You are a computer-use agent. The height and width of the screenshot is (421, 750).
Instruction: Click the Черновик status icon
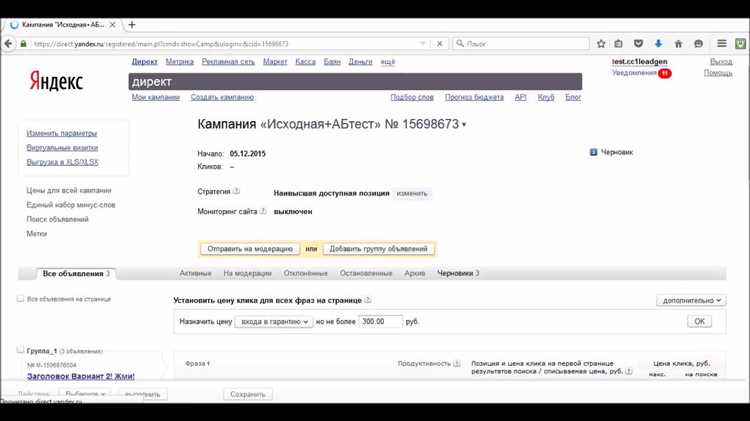pyautogui.click(x=593, y=152)
